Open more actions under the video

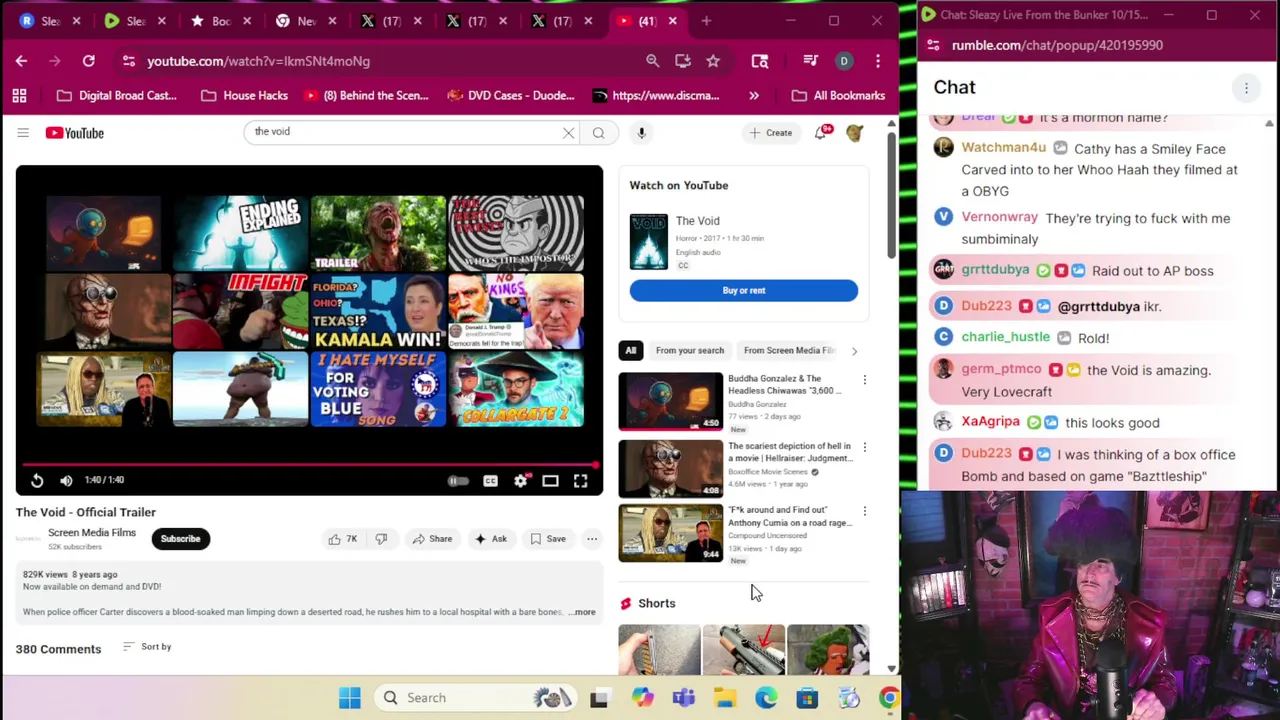click(x=592, y=539)
